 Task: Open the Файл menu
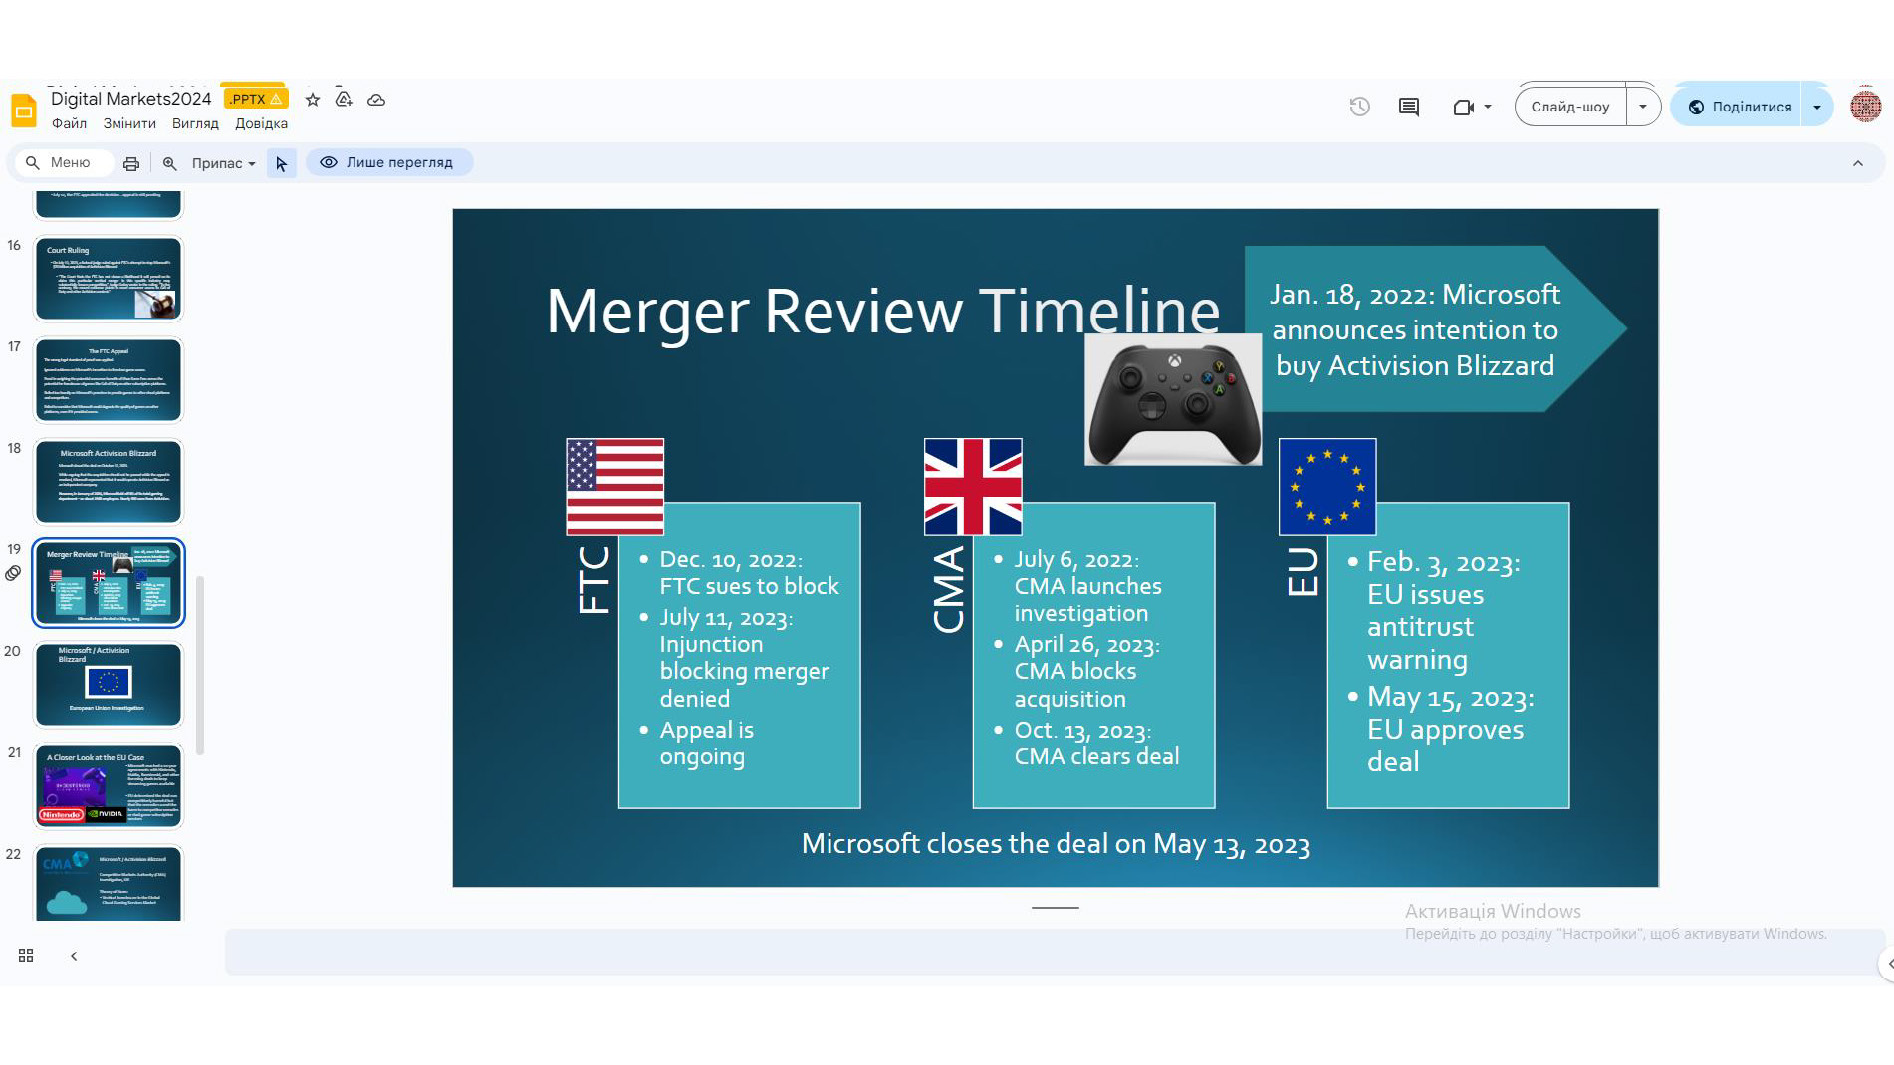[x=69, y=123]
